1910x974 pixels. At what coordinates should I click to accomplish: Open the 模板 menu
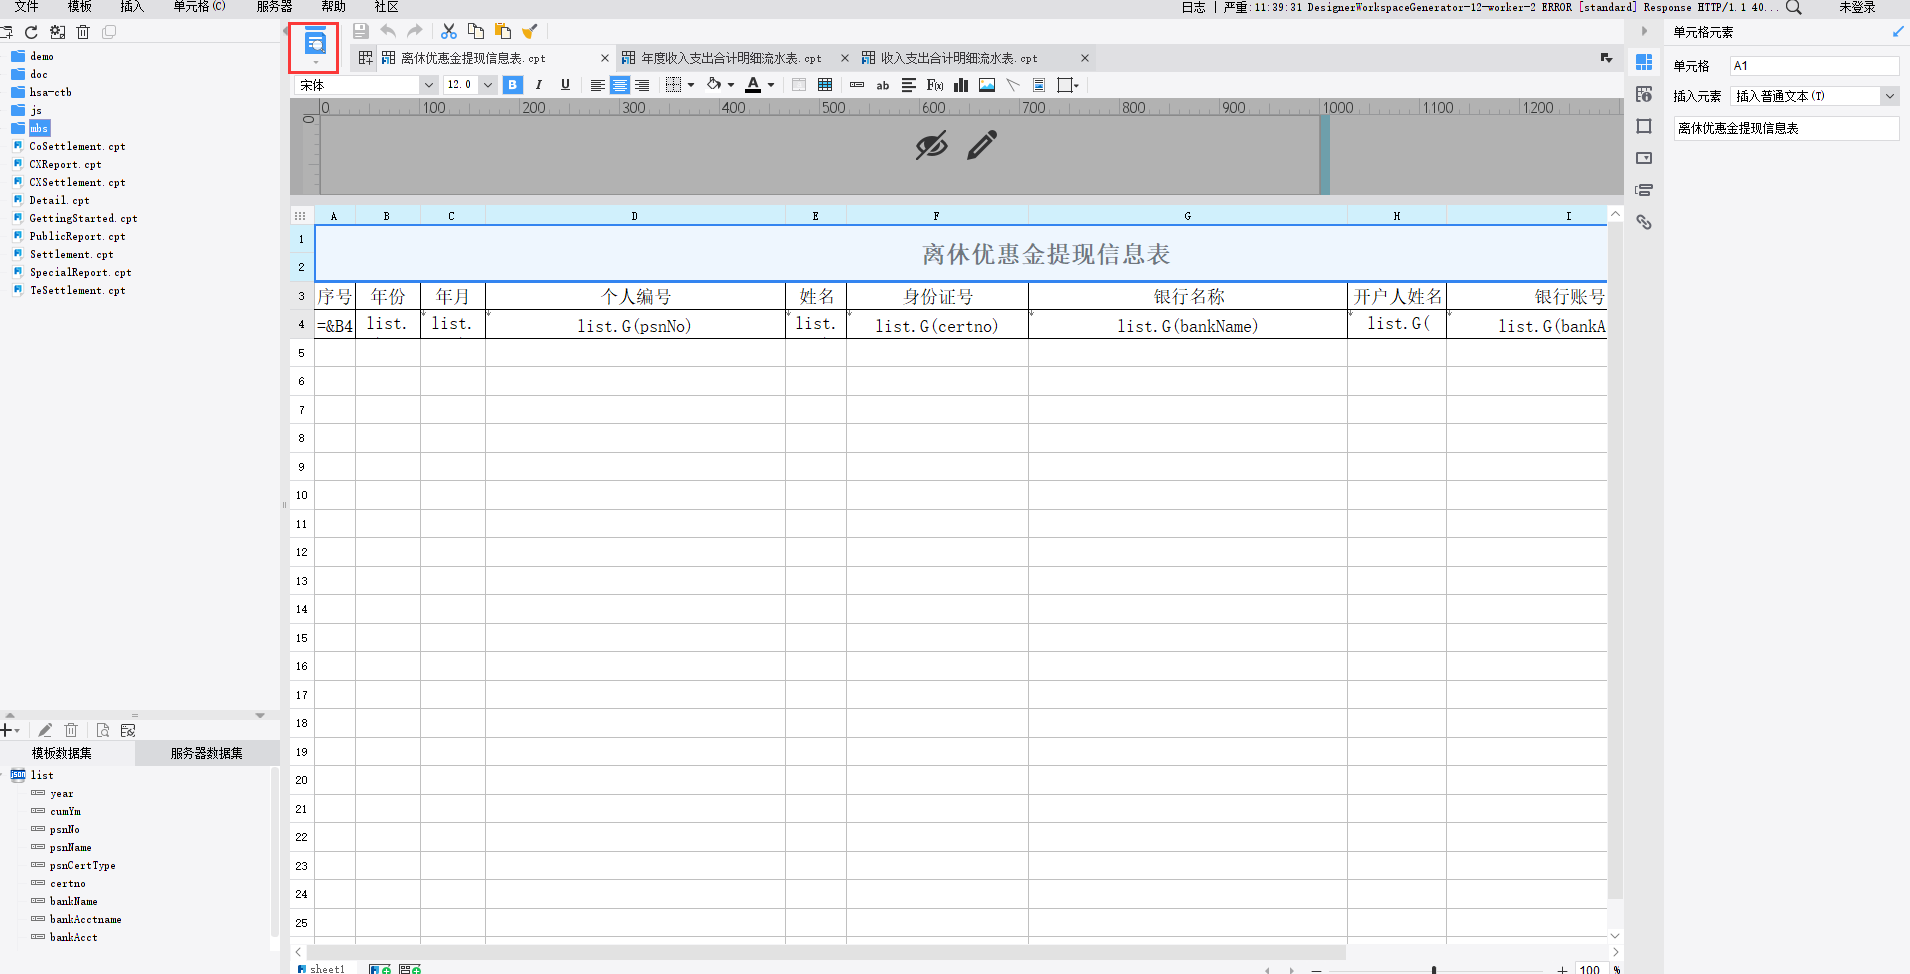[x=79, y=7]
